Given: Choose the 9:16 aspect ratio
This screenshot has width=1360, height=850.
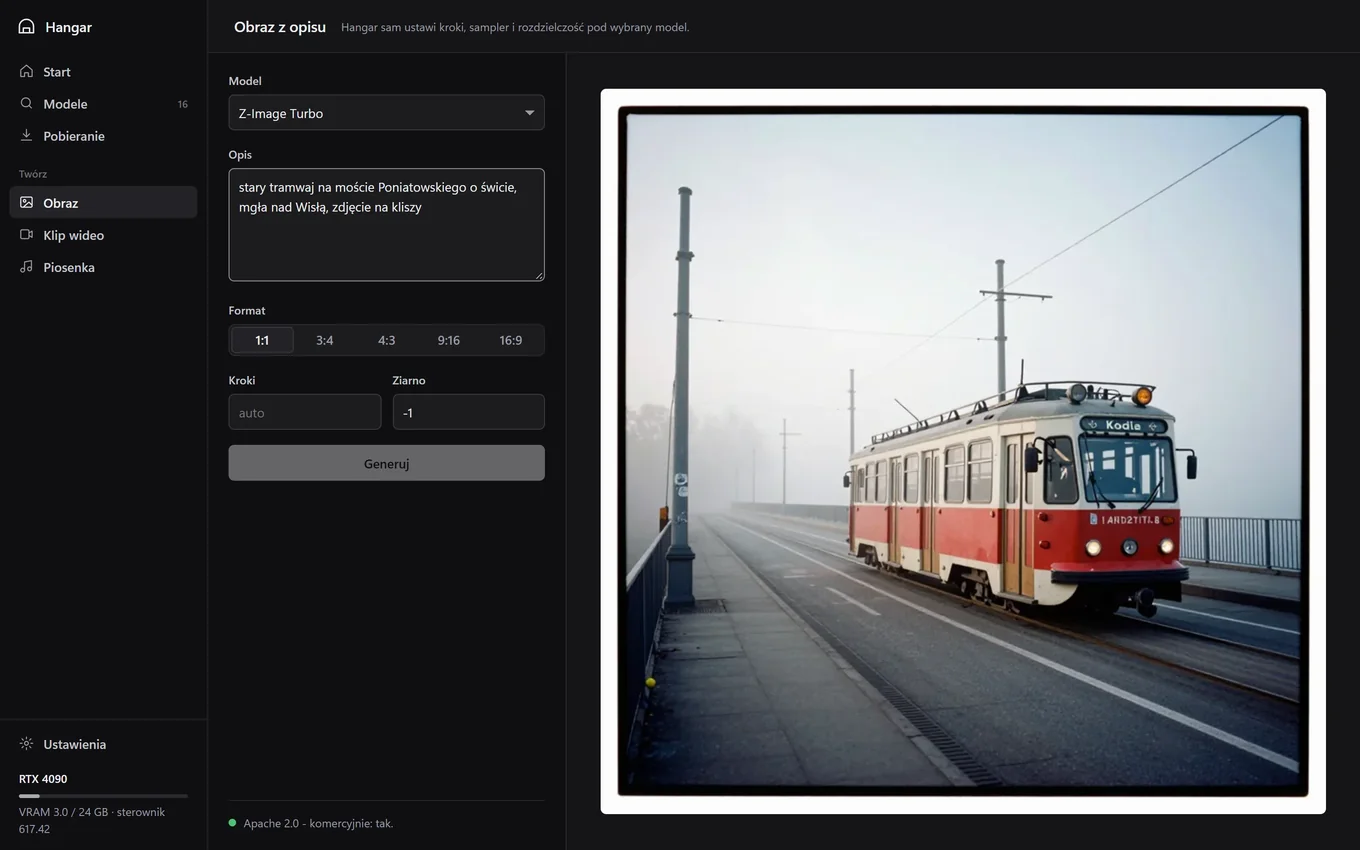Looking at the screenshot, I should coord(448,340).
